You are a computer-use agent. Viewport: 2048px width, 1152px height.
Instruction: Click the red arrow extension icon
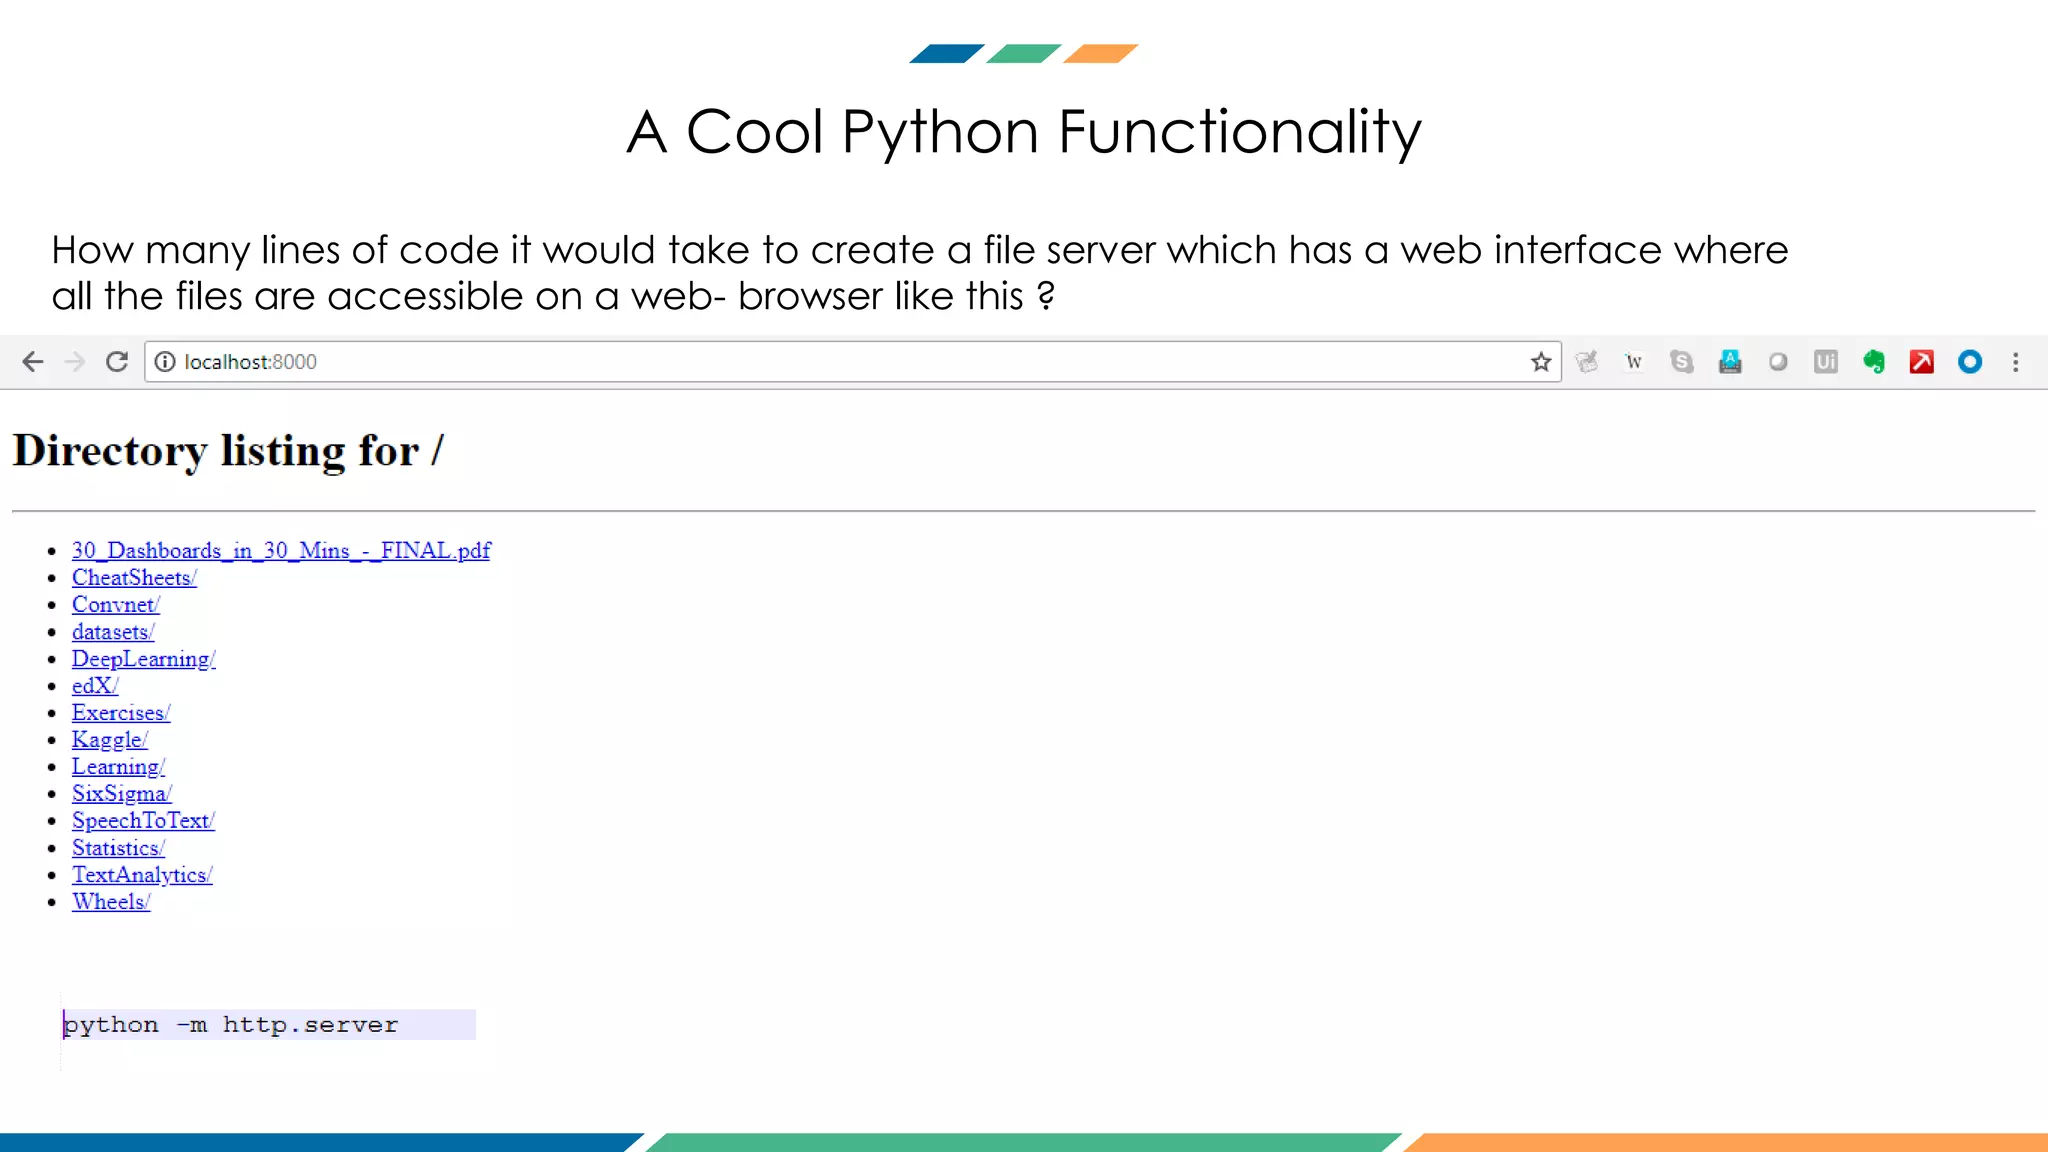point(1922,362)
